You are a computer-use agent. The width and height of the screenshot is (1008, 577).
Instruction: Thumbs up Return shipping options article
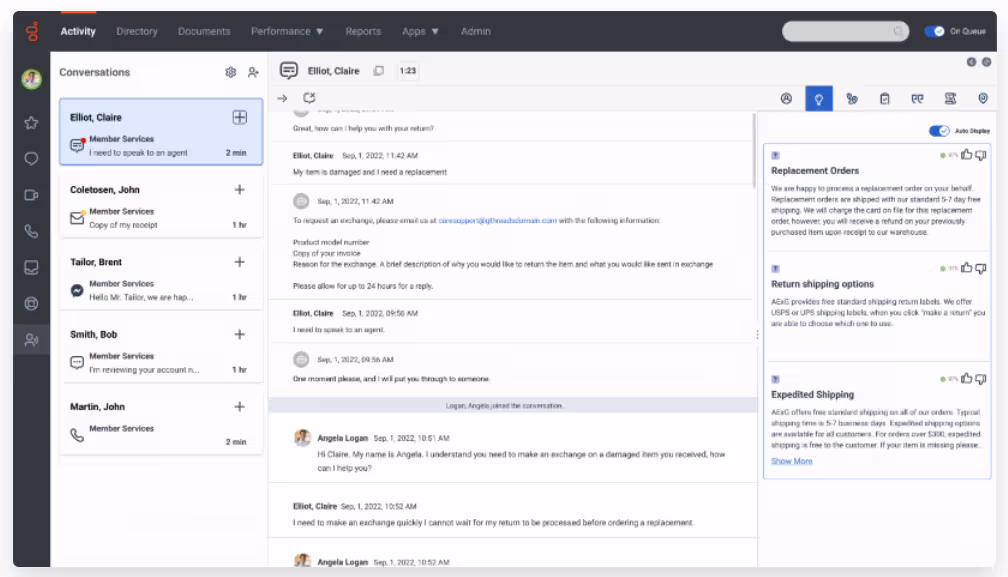pos(966,268)
